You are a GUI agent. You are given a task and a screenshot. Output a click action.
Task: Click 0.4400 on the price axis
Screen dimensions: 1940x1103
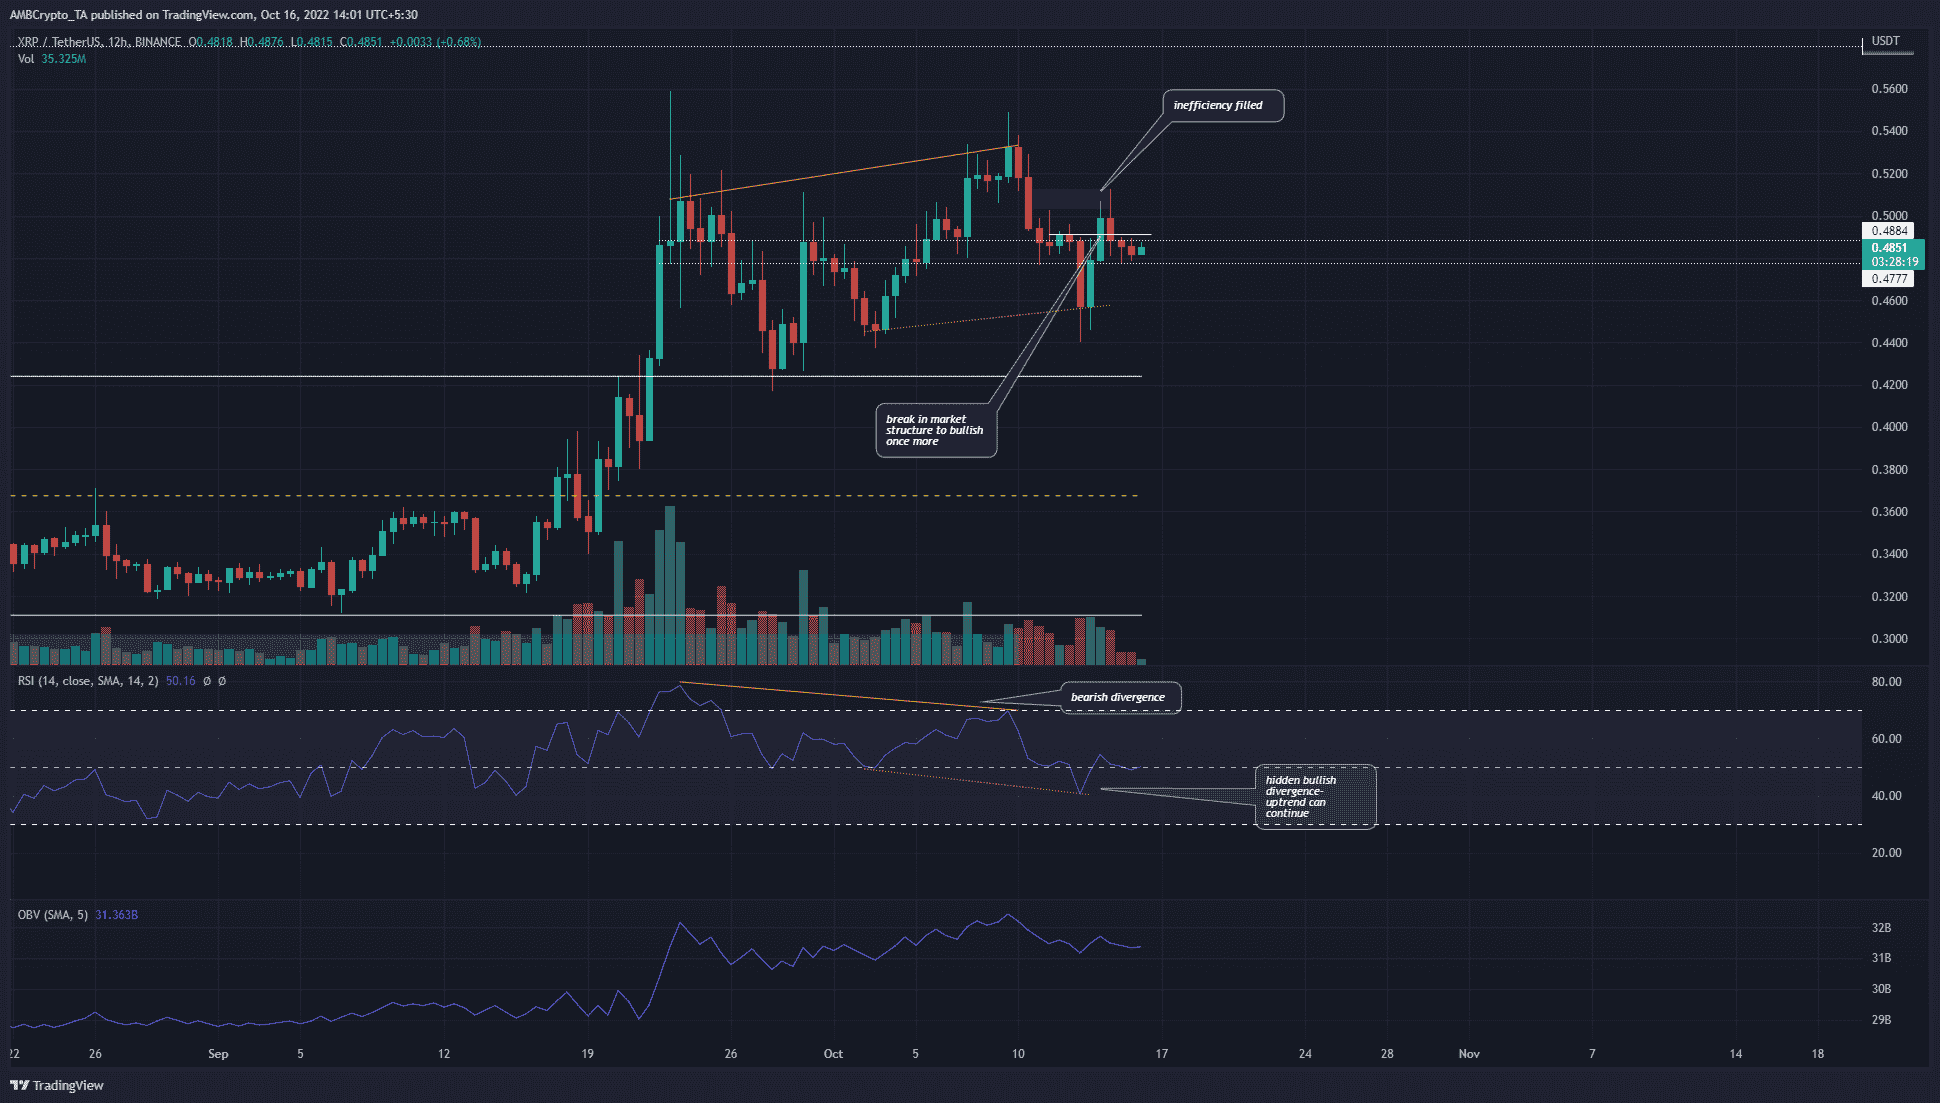coord(1889,343)
